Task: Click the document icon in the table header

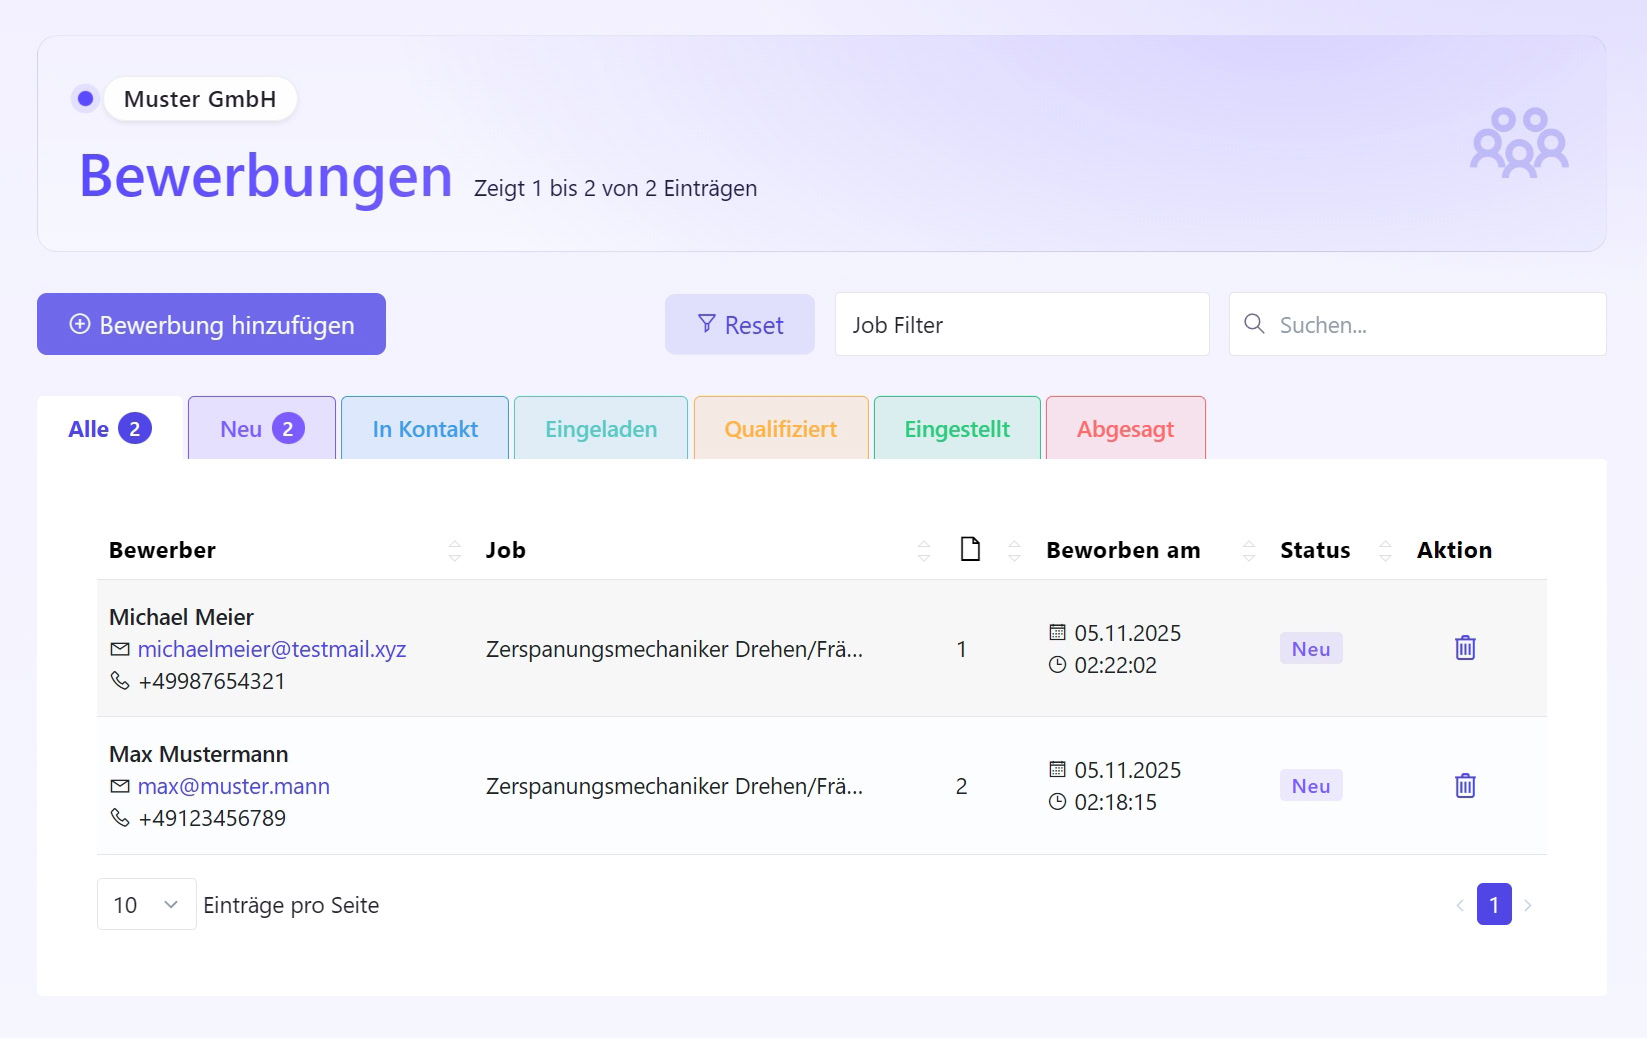Action: click(969, 548)
